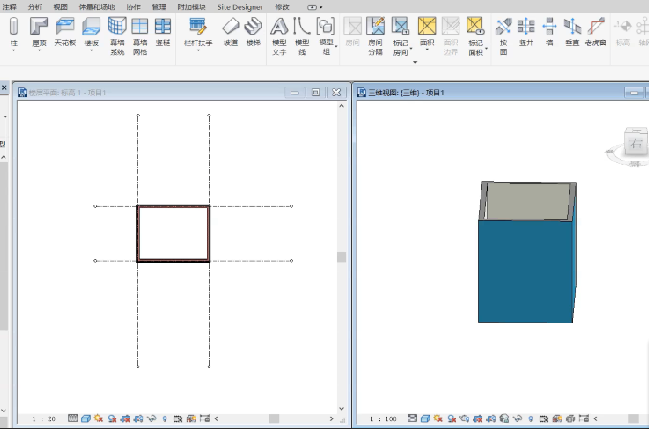The image size is (649, 429).
Task: Open the dropdown arrow under 面积
Action: [x=427, y=51]
